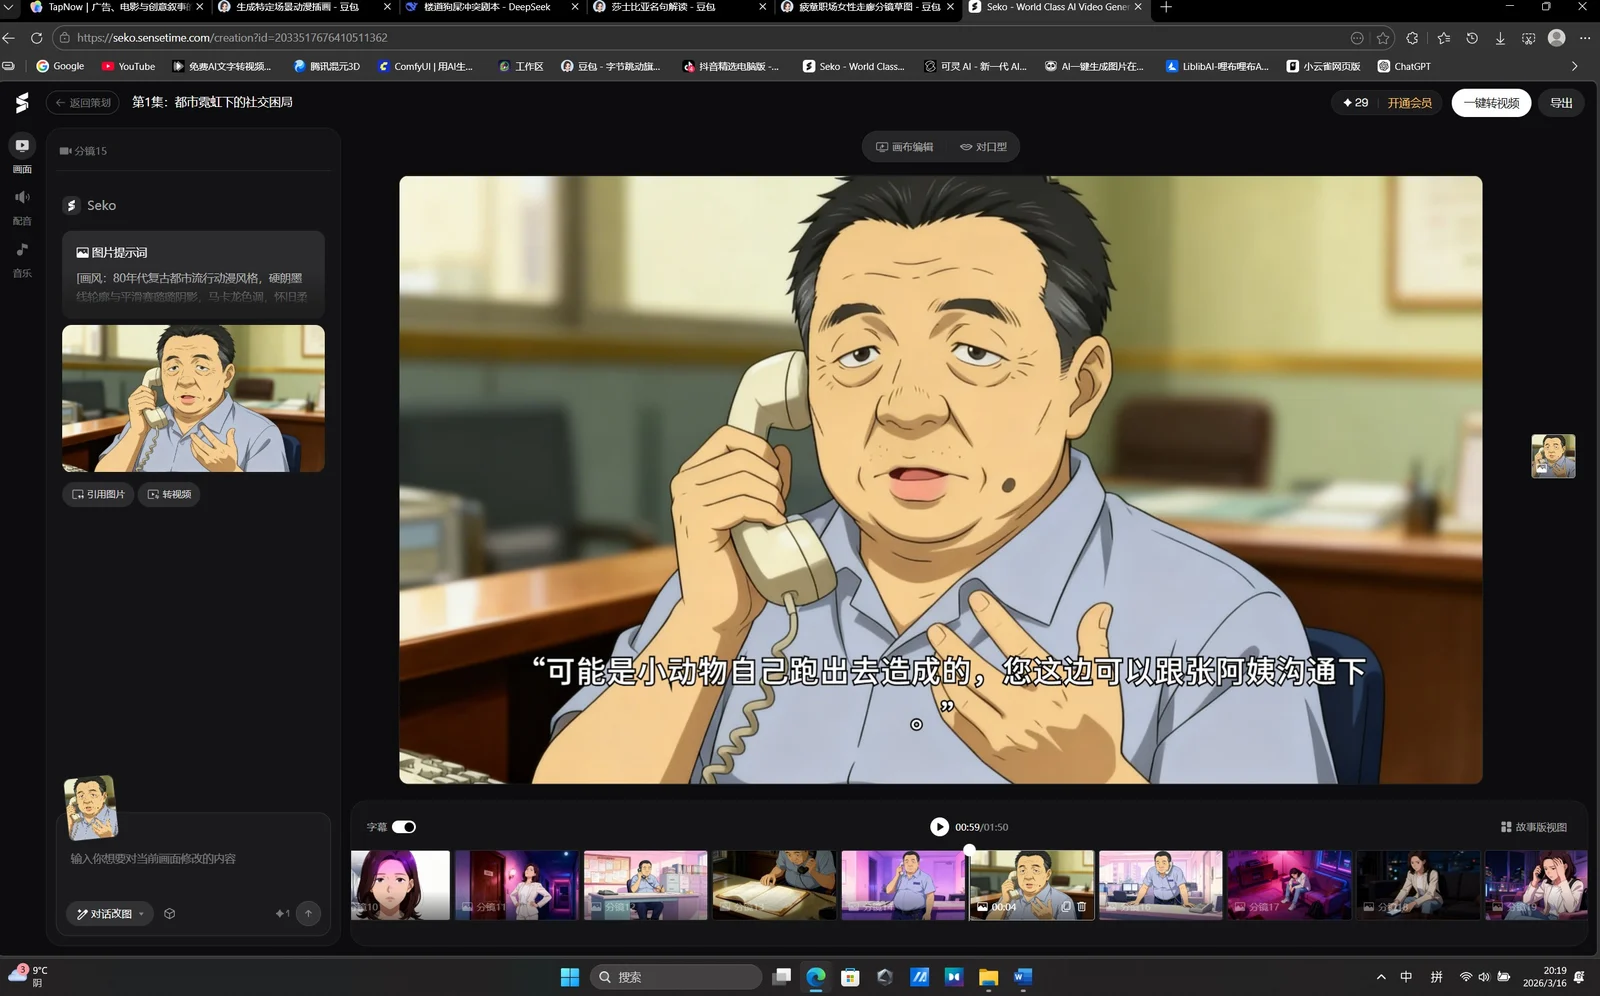Click the delete icon on the 00:04 clip

pos(1081,907)
